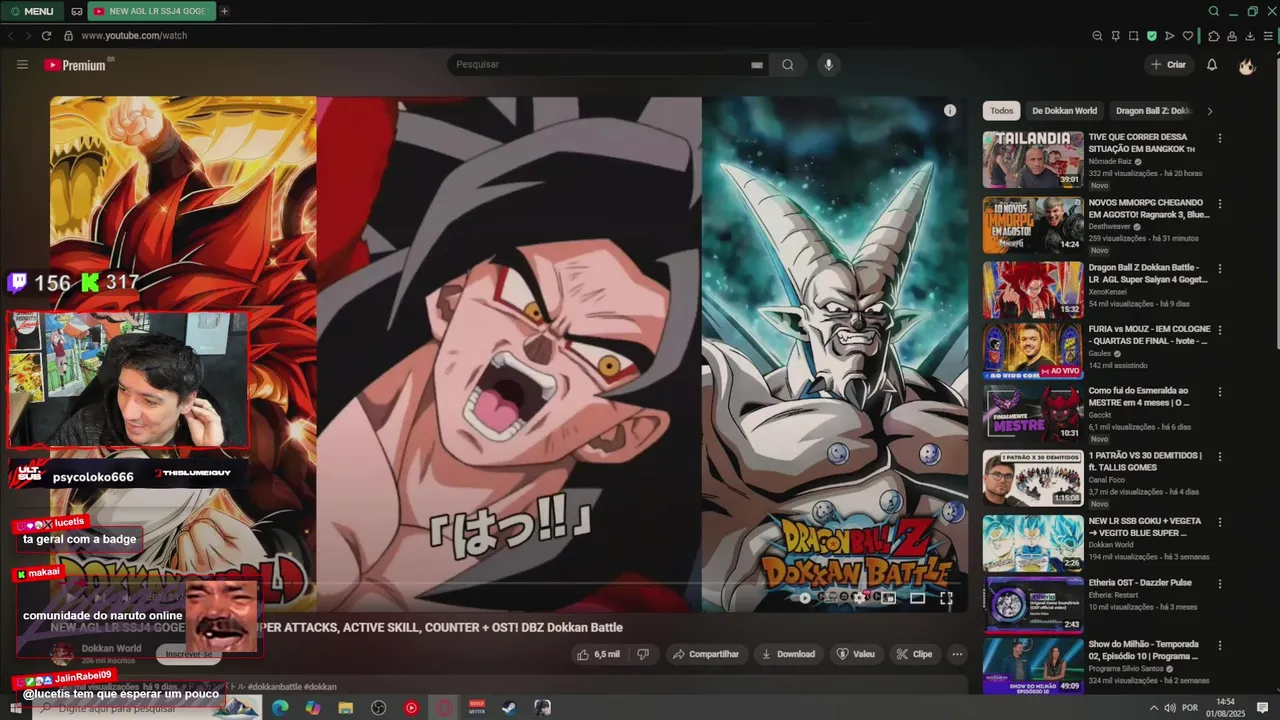Click the Clipe scissors button
The width and height of the screenshot is (1280, 720).
(914, 654)
